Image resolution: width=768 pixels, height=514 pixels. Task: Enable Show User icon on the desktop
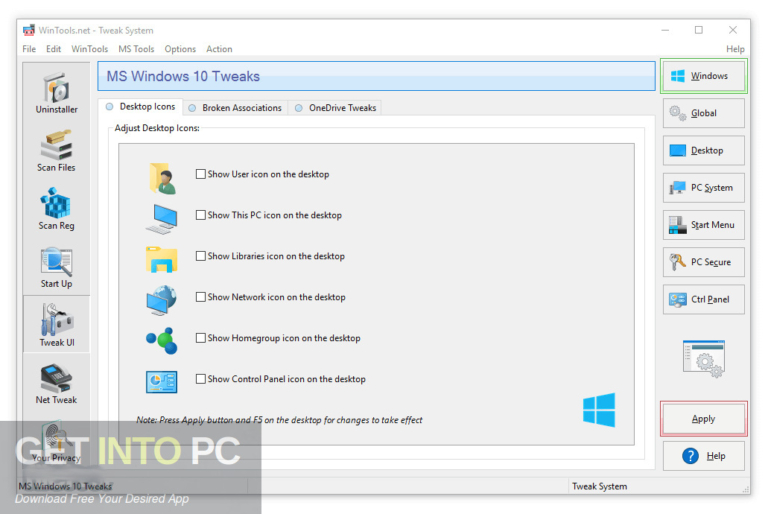200,174
